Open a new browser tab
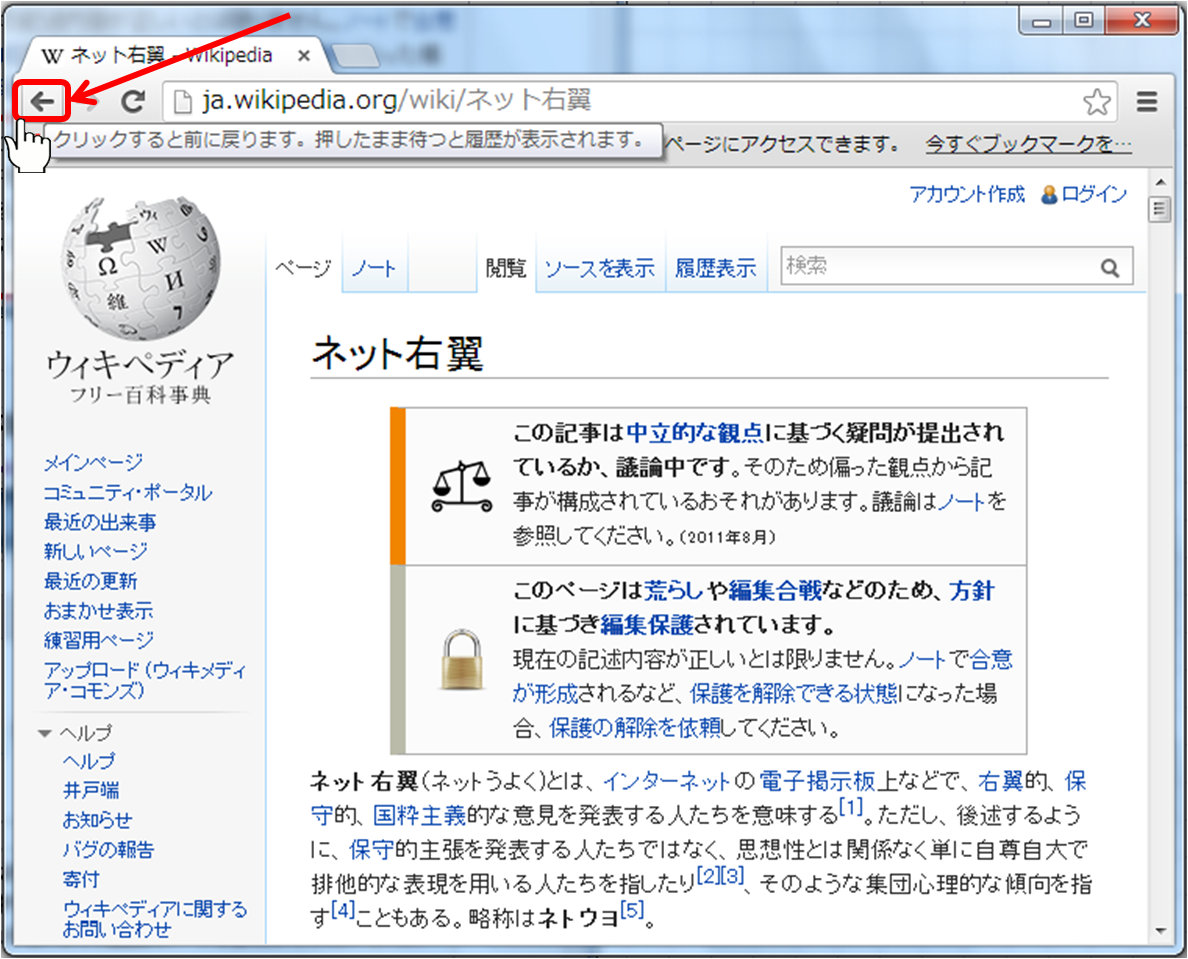The height and width of the screenshot is (959, 1188). (355, 55)
